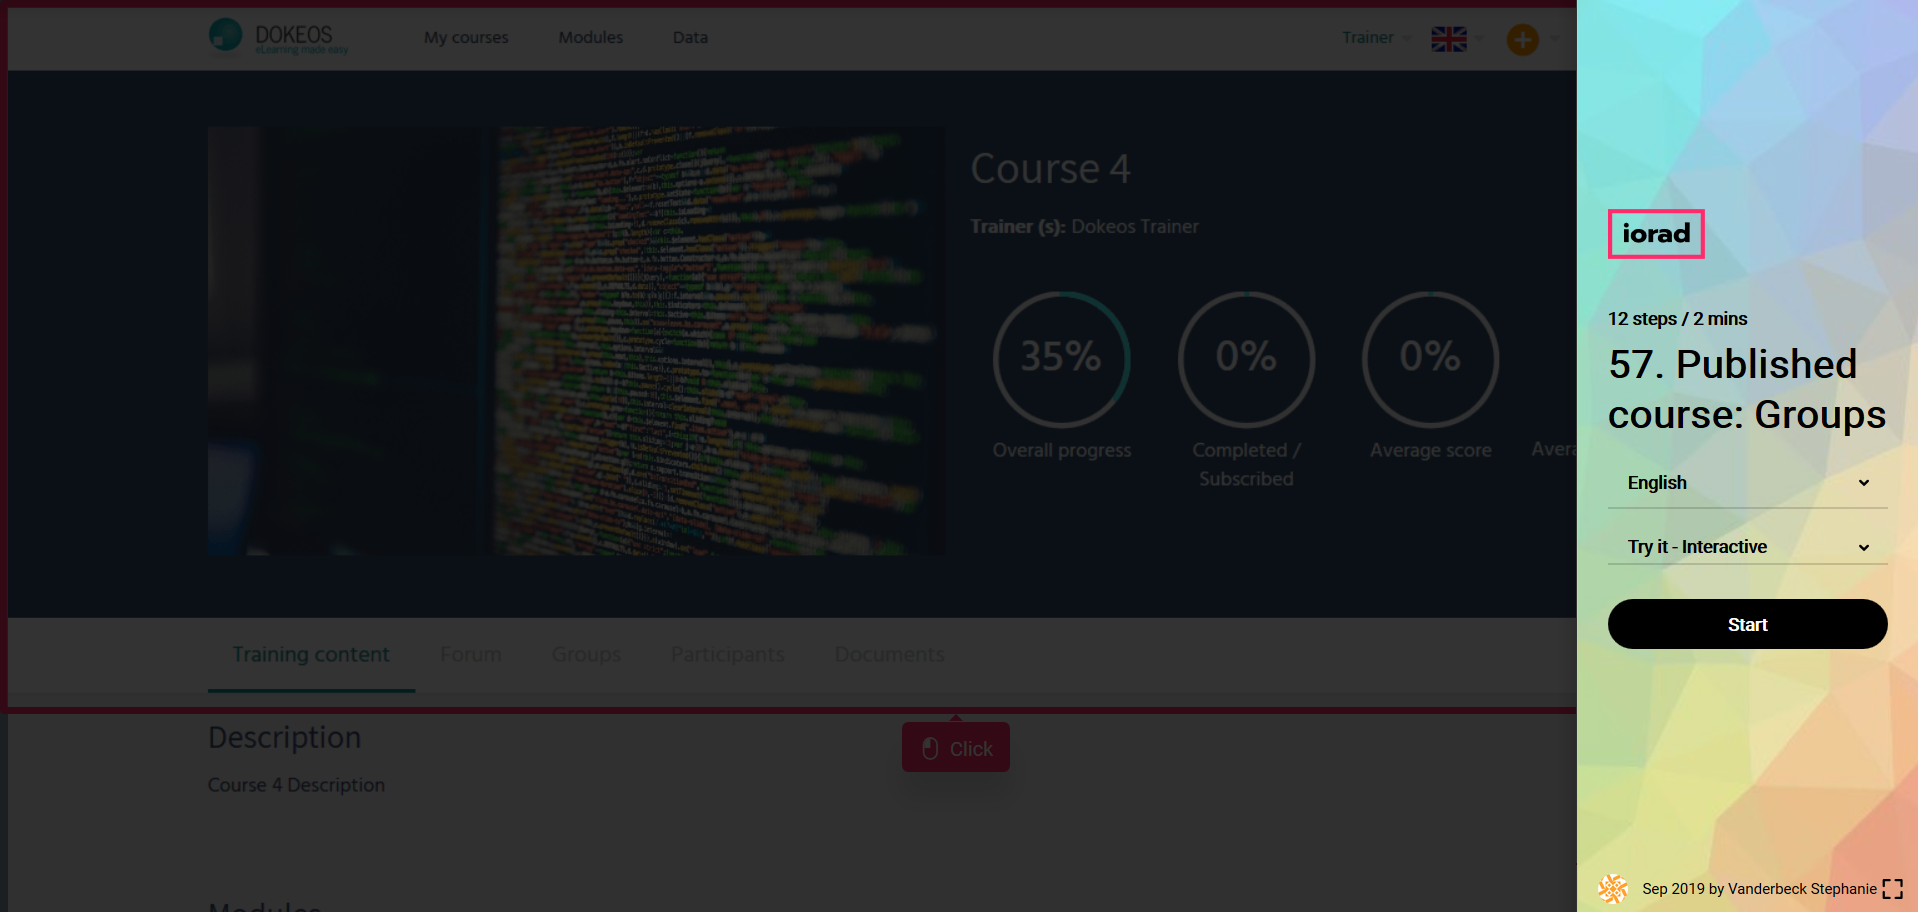Click the orange plus icon
Viewport: 1918px width, 912px height.
pos(1522,40)
